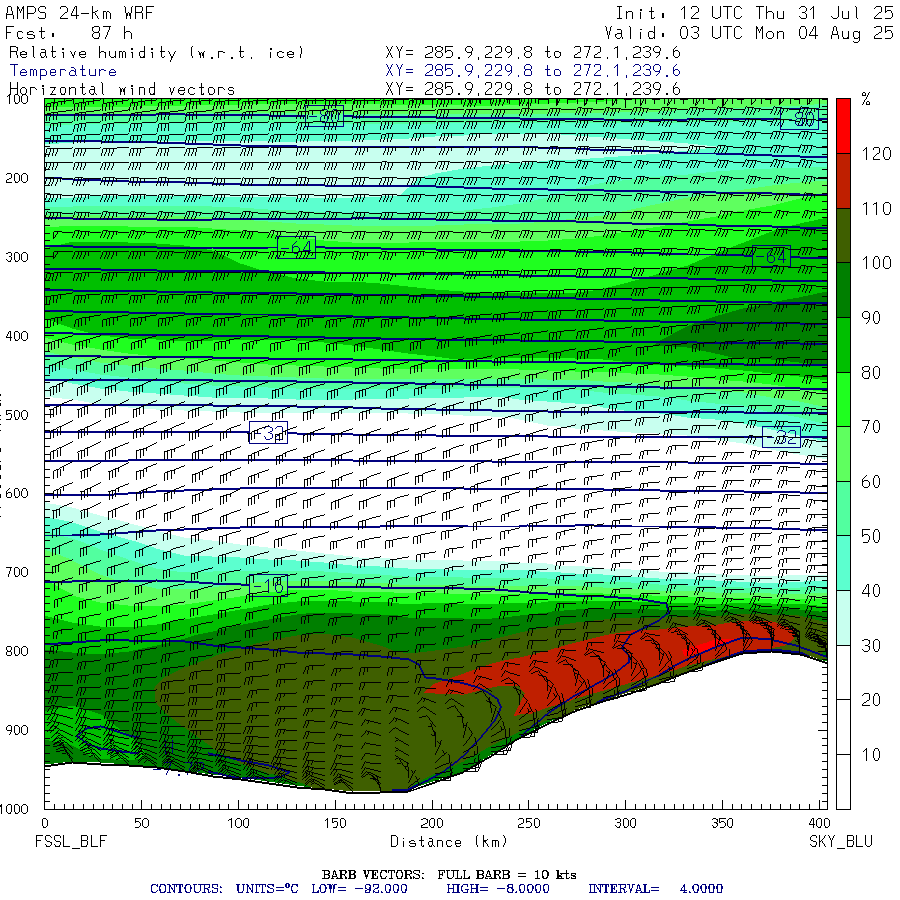
Task: Click the 'LOW= -92.000' footer value
Action: tap(359, 889)
